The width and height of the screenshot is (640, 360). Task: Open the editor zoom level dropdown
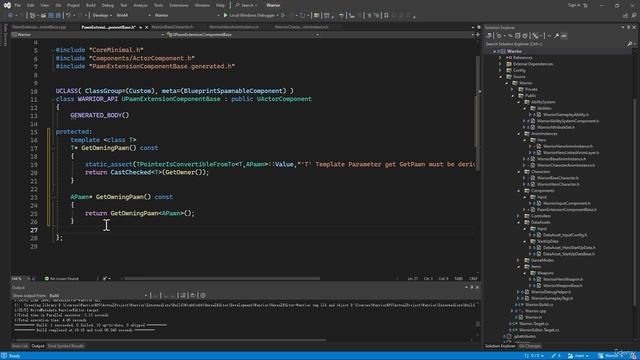(x=20, y=279)
